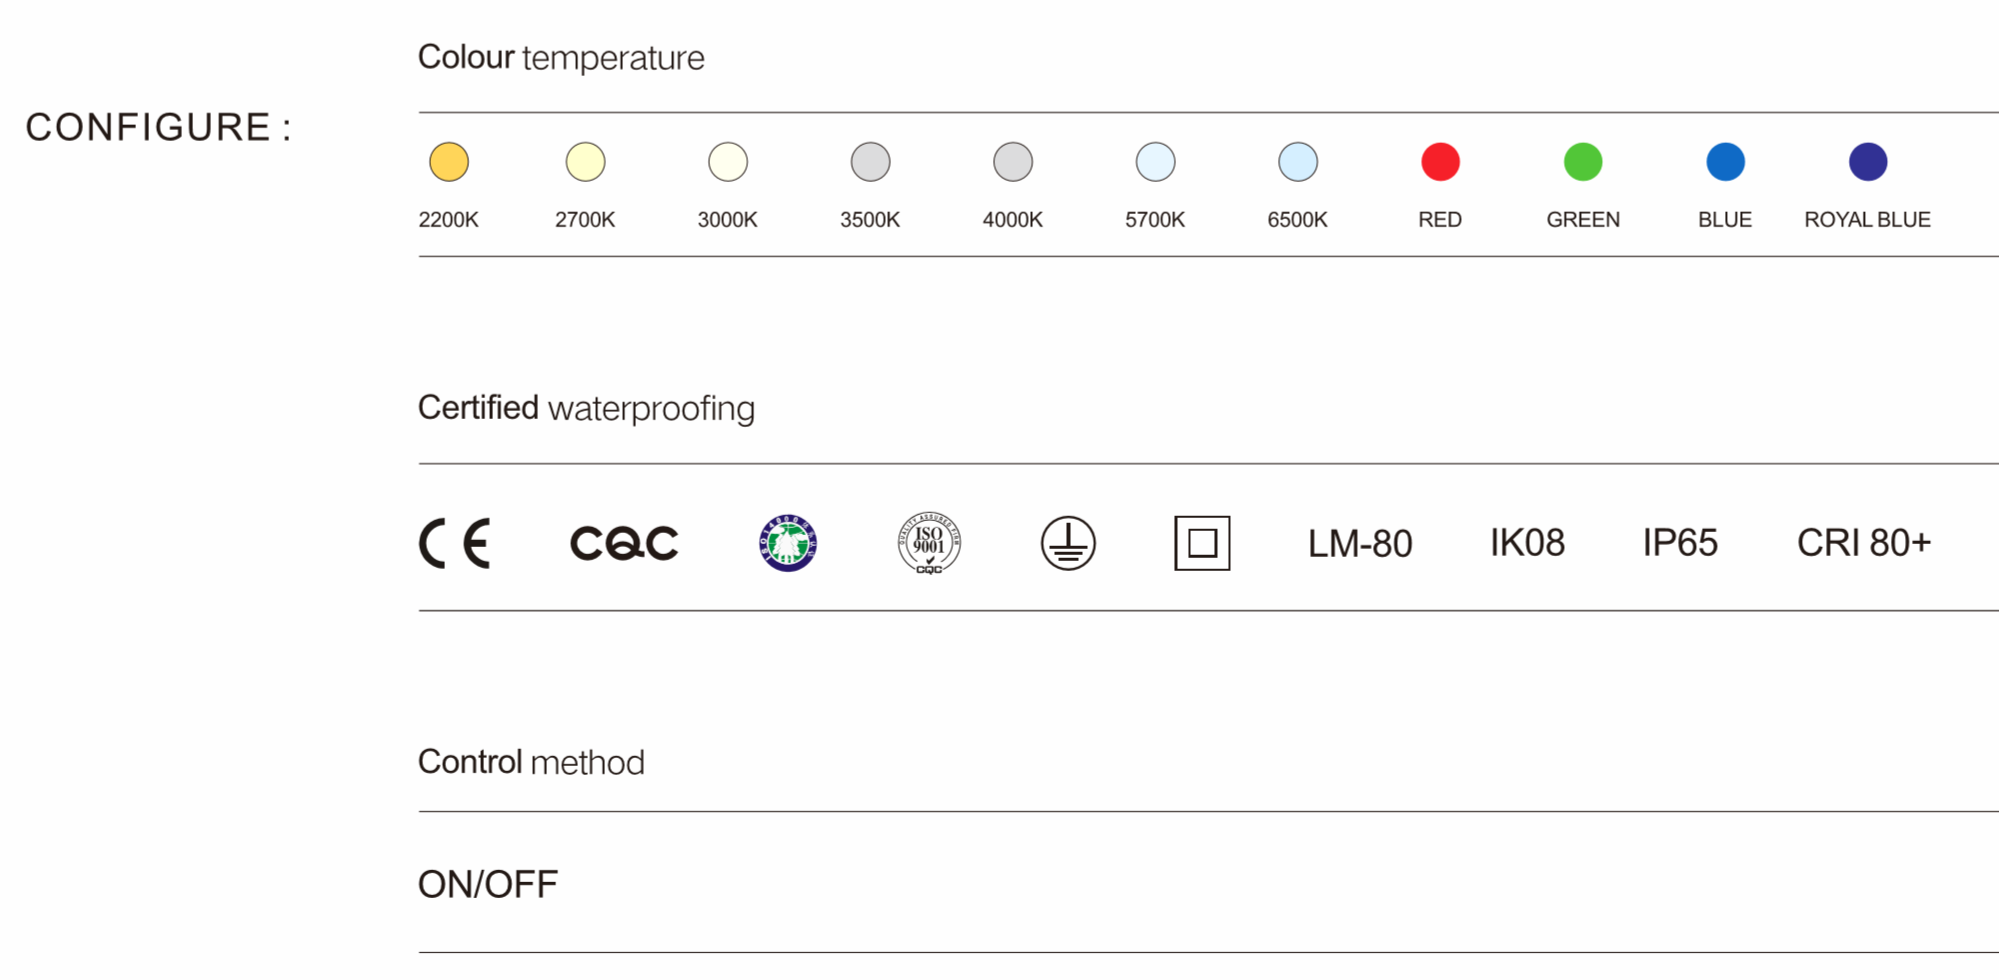This screenshot has width=1999, height=980.
Task: Click the Colour temperature section heading
Action: tap(561, 58)
